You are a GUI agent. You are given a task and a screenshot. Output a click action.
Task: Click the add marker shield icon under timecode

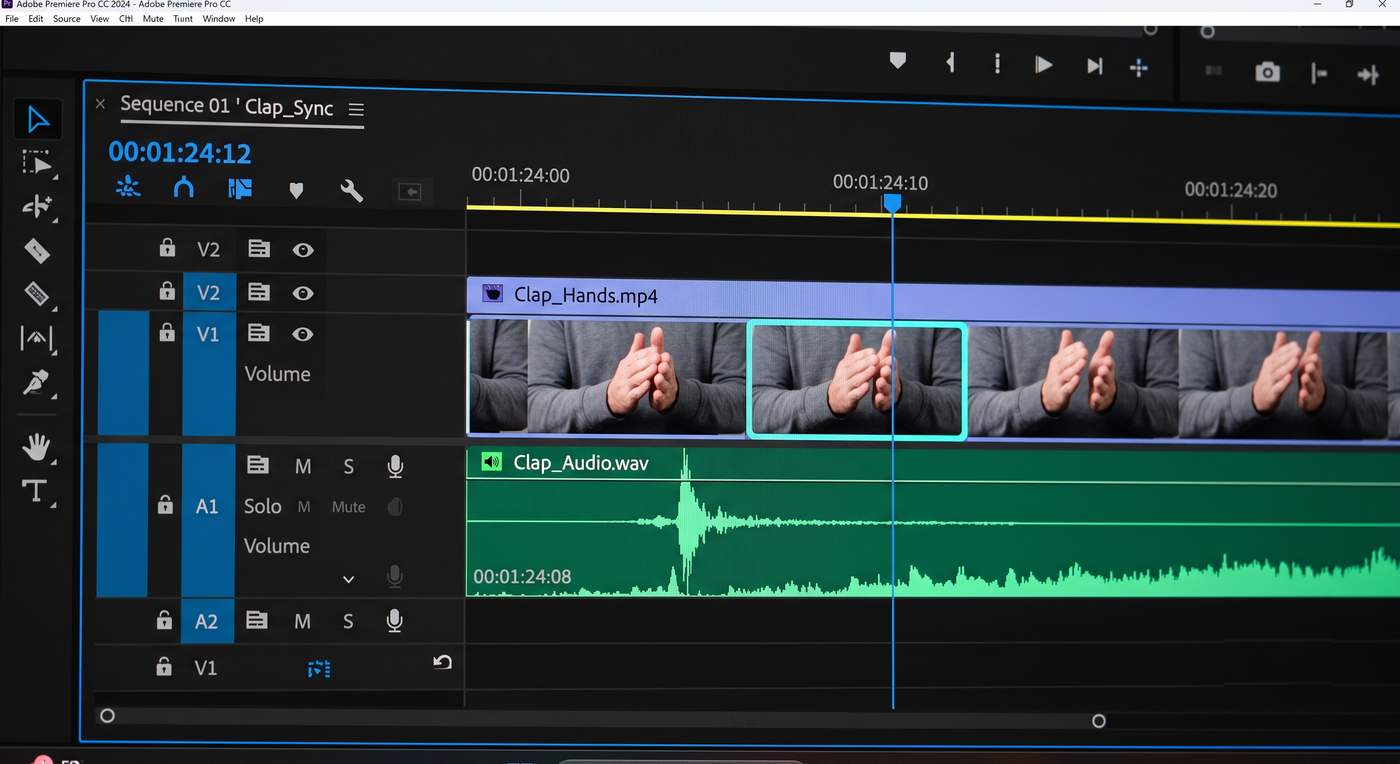[296, 190]
